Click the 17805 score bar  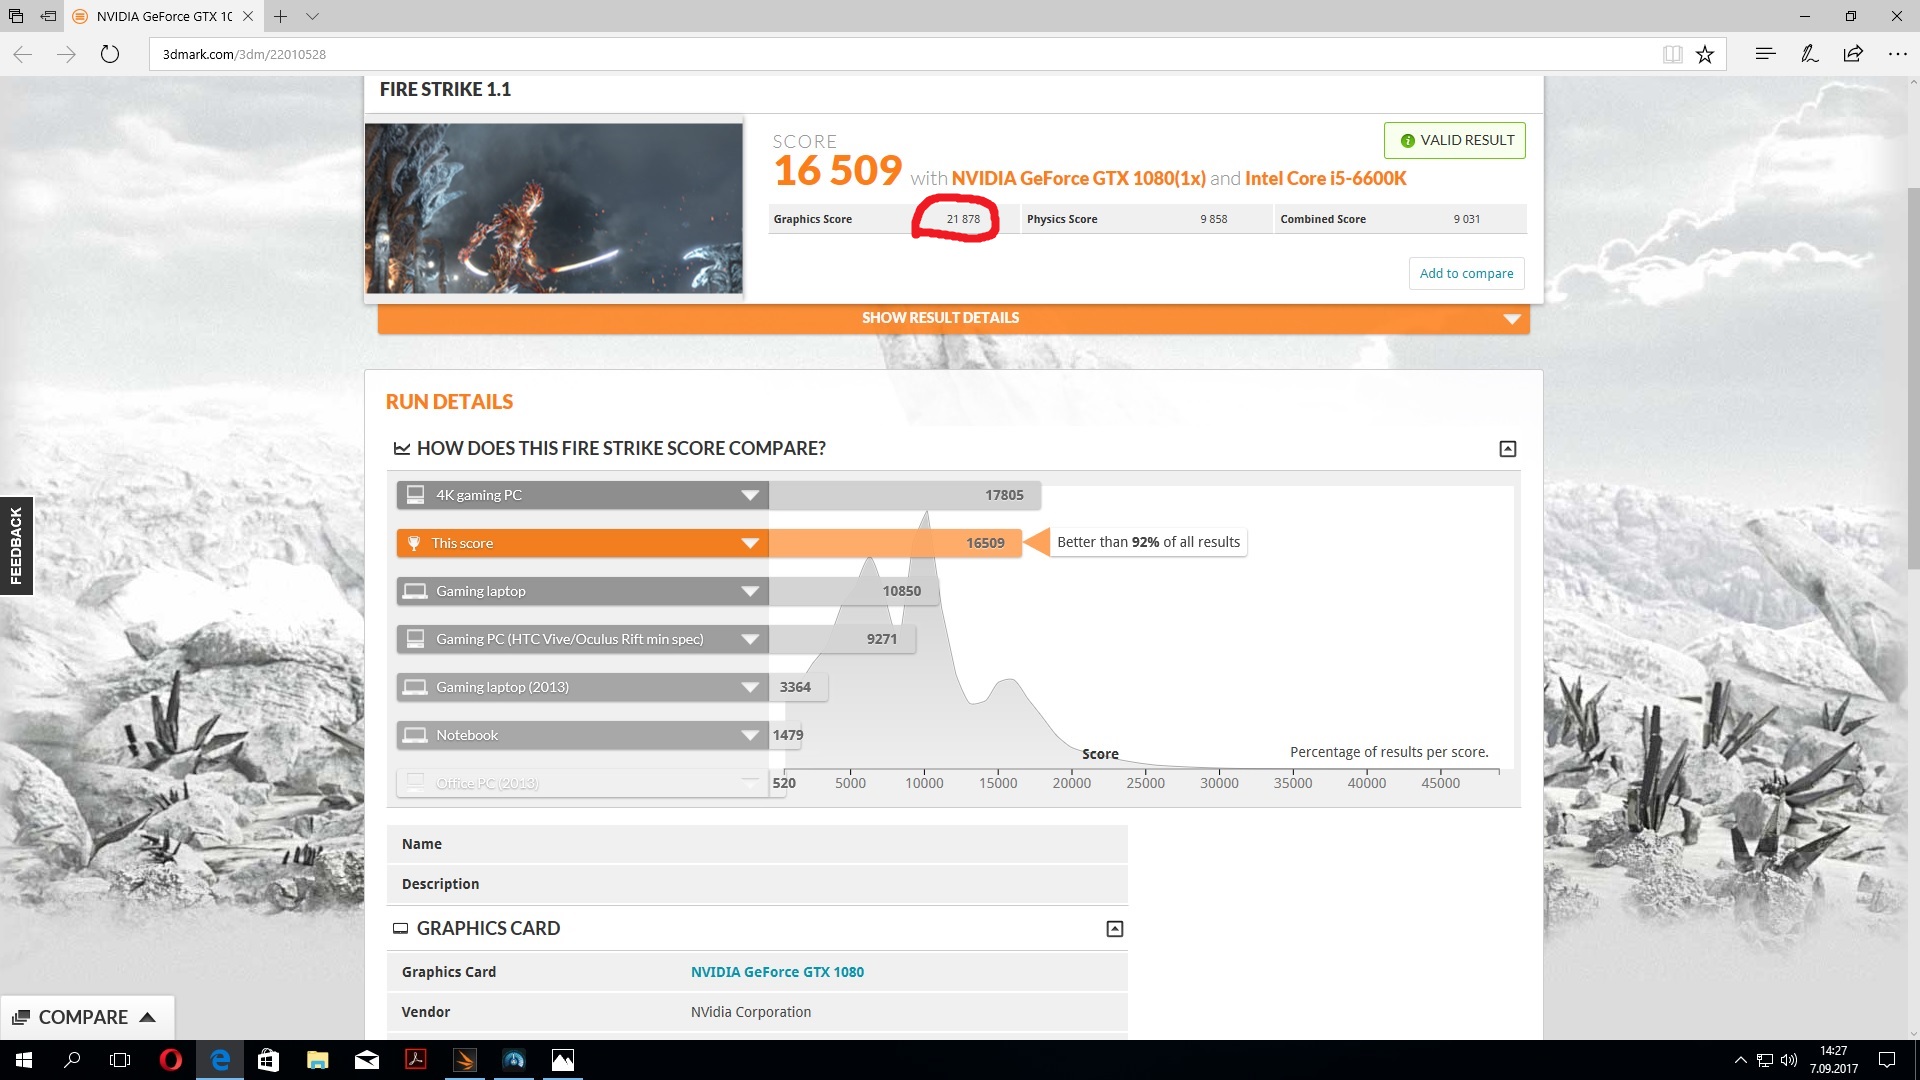tap(905, 495)
